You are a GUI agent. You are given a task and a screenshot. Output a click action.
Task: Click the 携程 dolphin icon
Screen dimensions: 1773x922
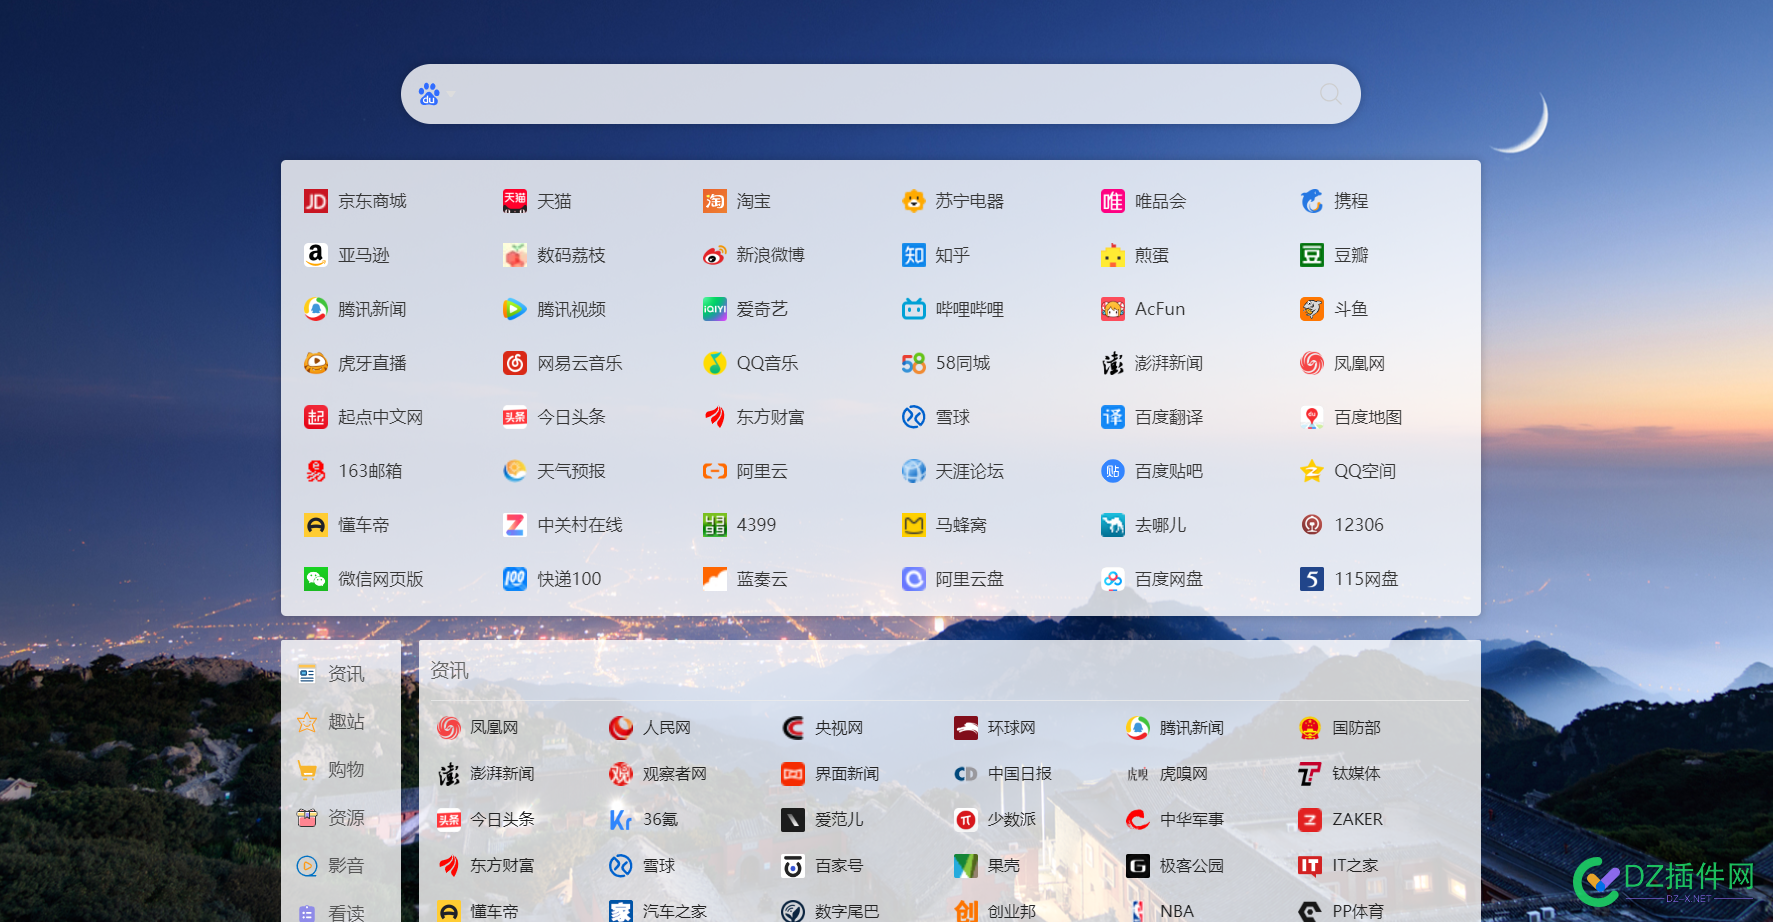[x=1312, y=201]
